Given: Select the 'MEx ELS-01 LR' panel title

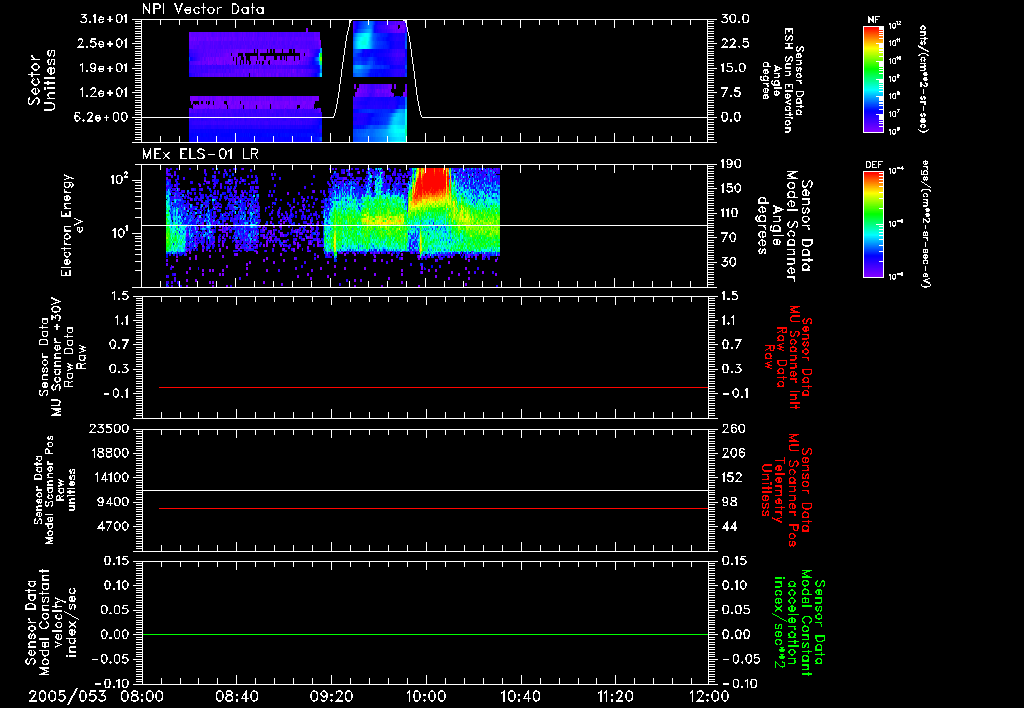Looking at the screenshot, I should pos(199,155).
